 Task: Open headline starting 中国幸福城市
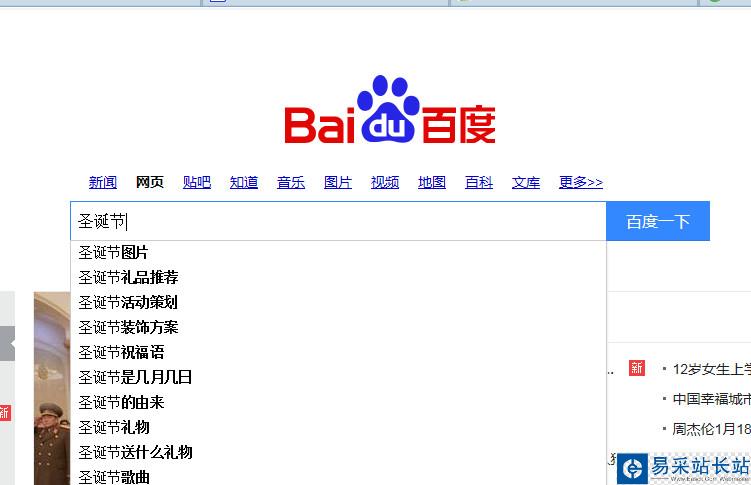[711, 399]
